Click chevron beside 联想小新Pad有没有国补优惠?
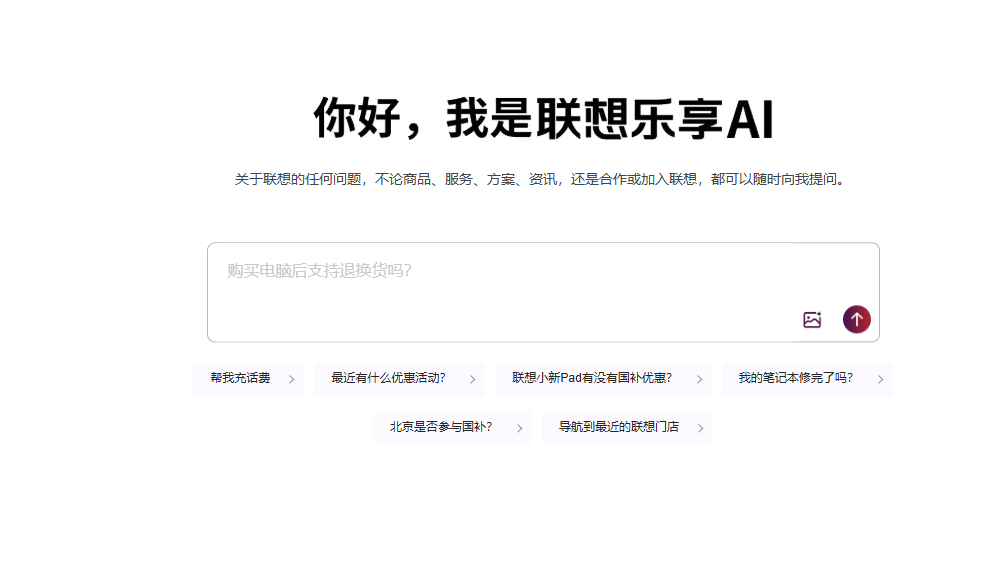This screenshot has height=568, width=985. pyautogui.click(x=699, y=380)
